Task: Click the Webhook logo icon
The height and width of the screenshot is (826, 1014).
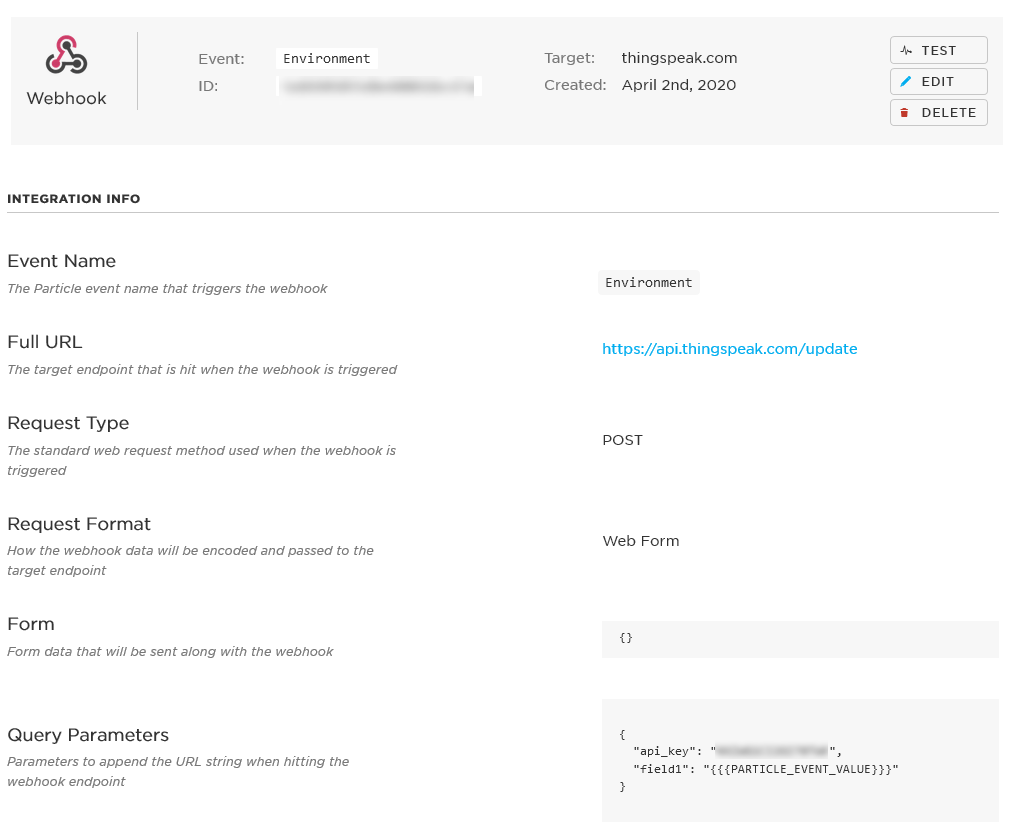Action: (66, 55)
